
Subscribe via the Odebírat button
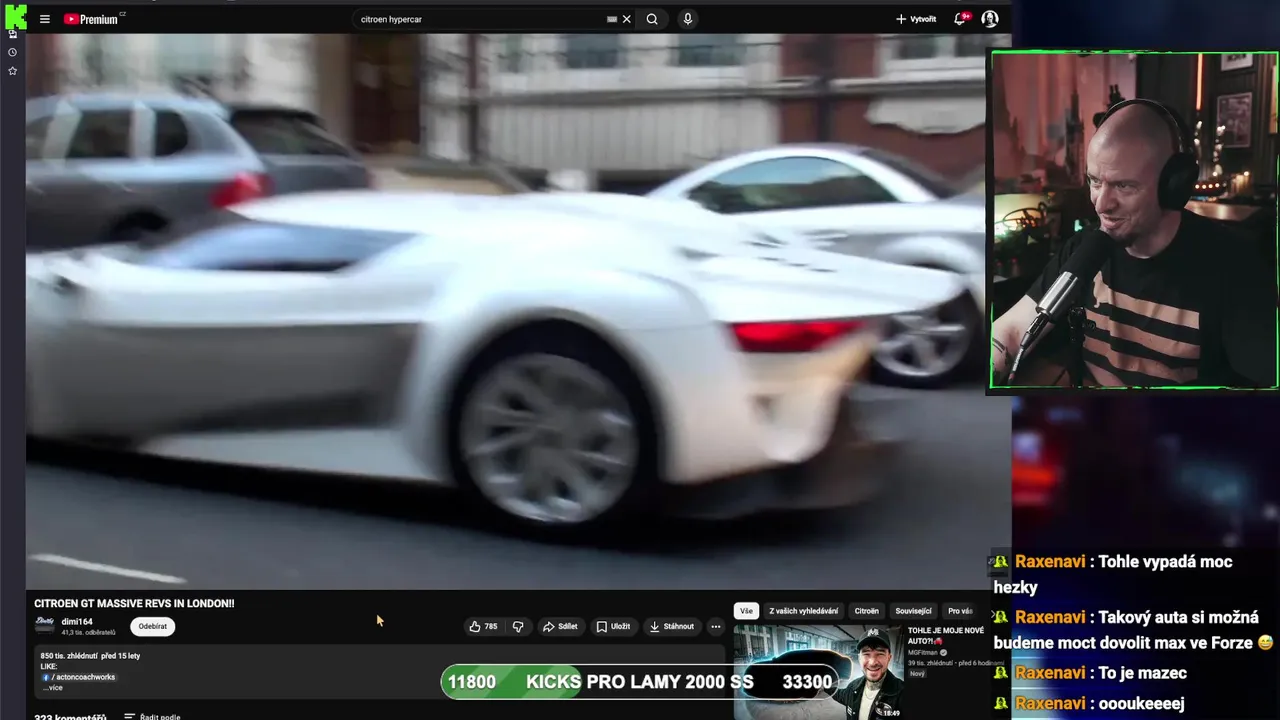[x=153, y=626]
